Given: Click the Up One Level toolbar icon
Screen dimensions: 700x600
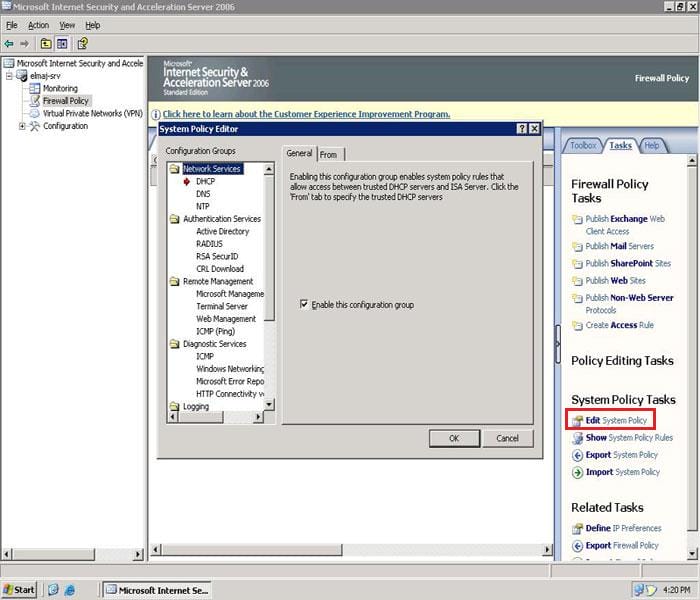Looking at the screenshot, I should pyautogui.click(x=46, y=44).
